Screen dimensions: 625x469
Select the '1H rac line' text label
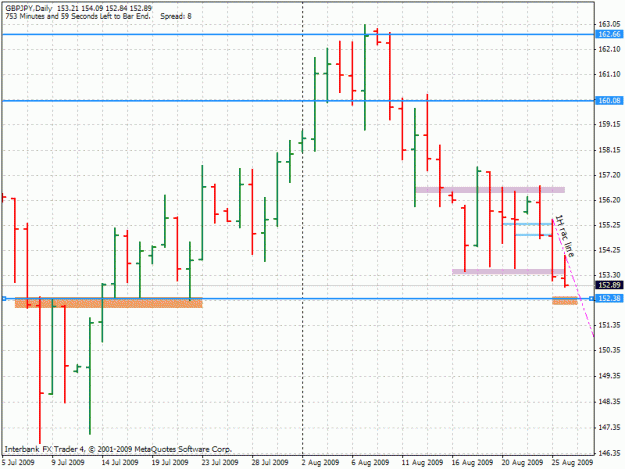pos(565,236)
